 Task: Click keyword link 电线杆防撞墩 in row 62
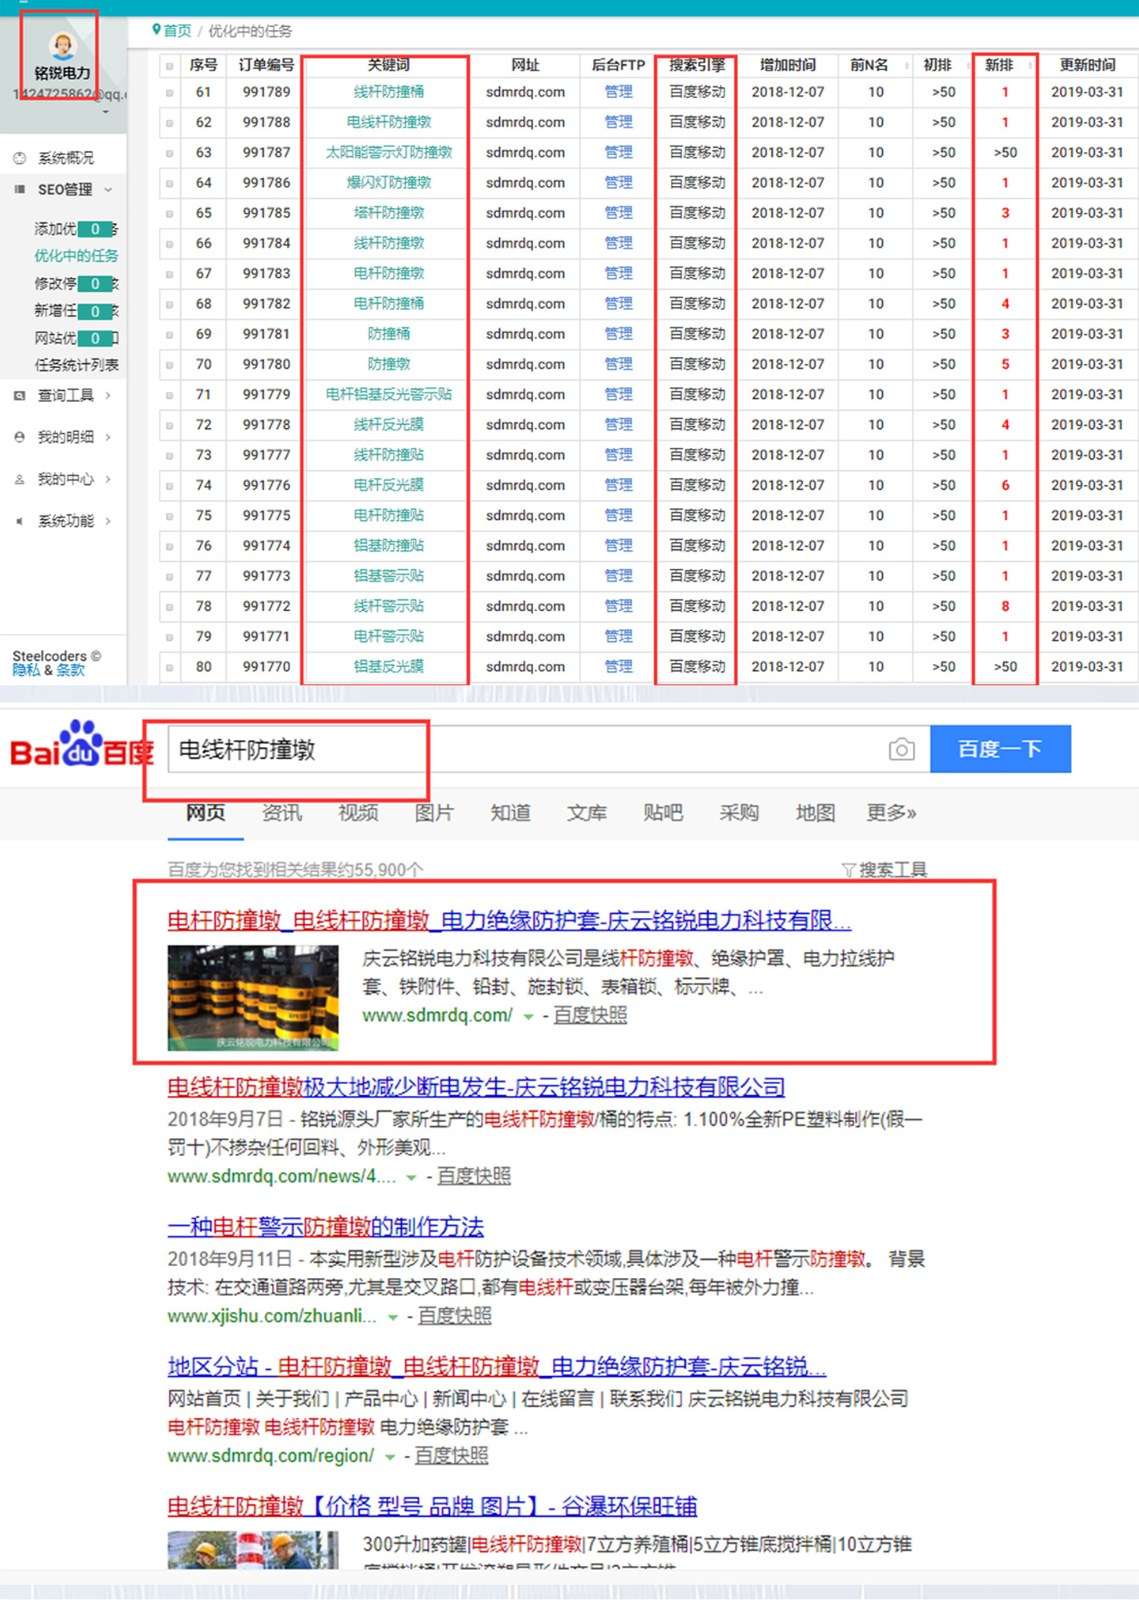coord(388,122)
